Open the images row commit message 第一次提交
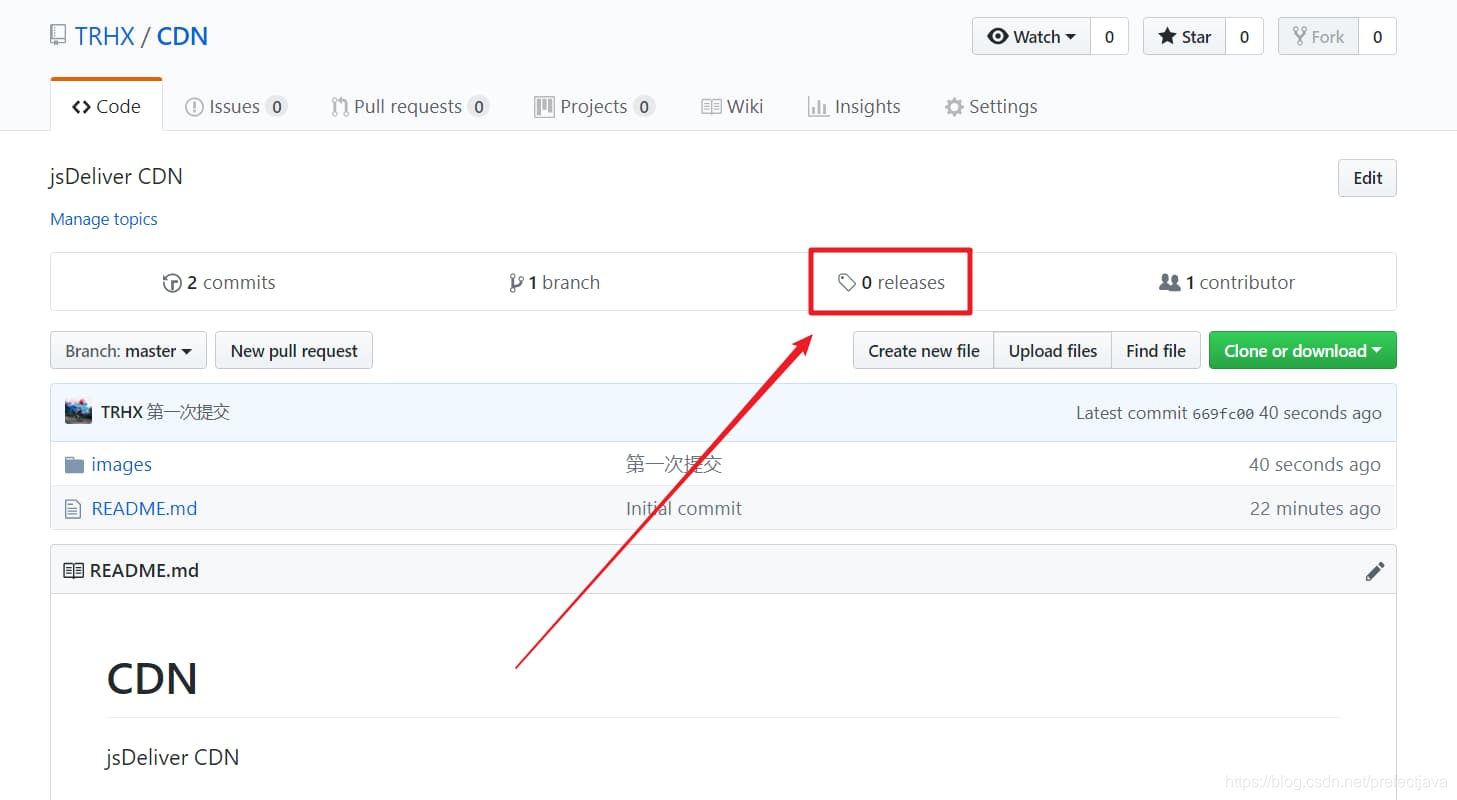 click(674, 464)
